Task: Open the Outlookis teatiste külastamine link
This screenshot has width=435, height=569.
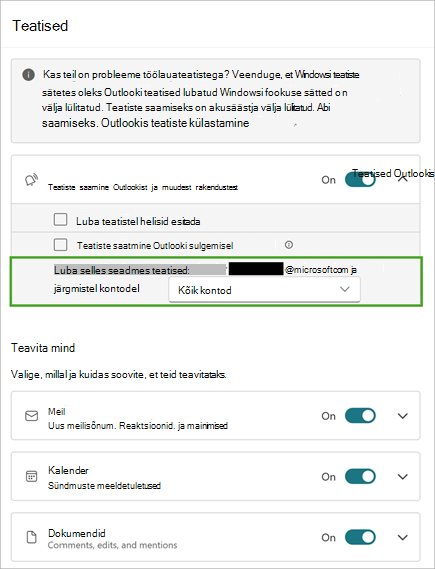Action: point(175,123)
